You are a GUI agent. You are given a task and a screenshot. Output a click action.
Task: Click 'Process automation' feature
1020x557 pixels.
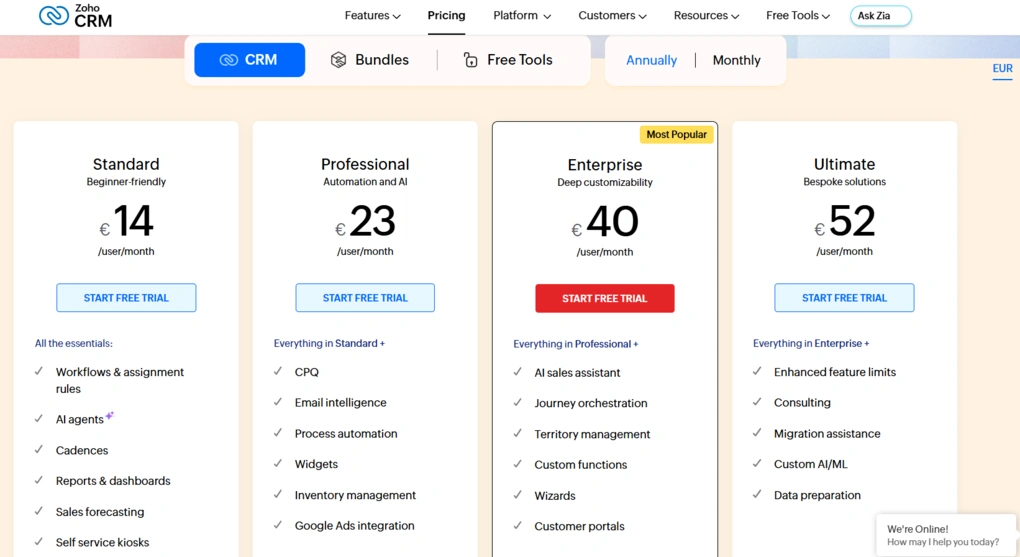pyautogui.click(x=346, y=434)
